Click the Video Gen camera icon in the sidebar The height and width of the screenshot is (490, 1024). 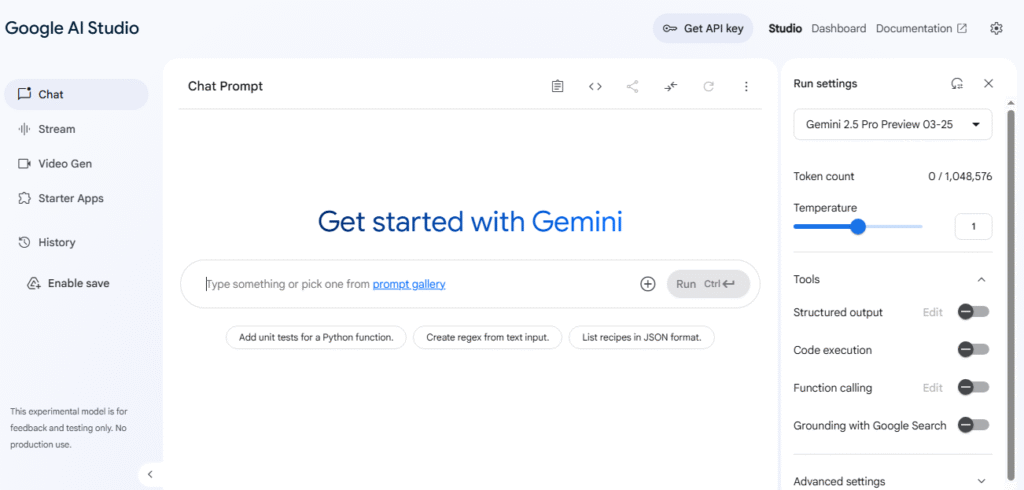[24, 163]
